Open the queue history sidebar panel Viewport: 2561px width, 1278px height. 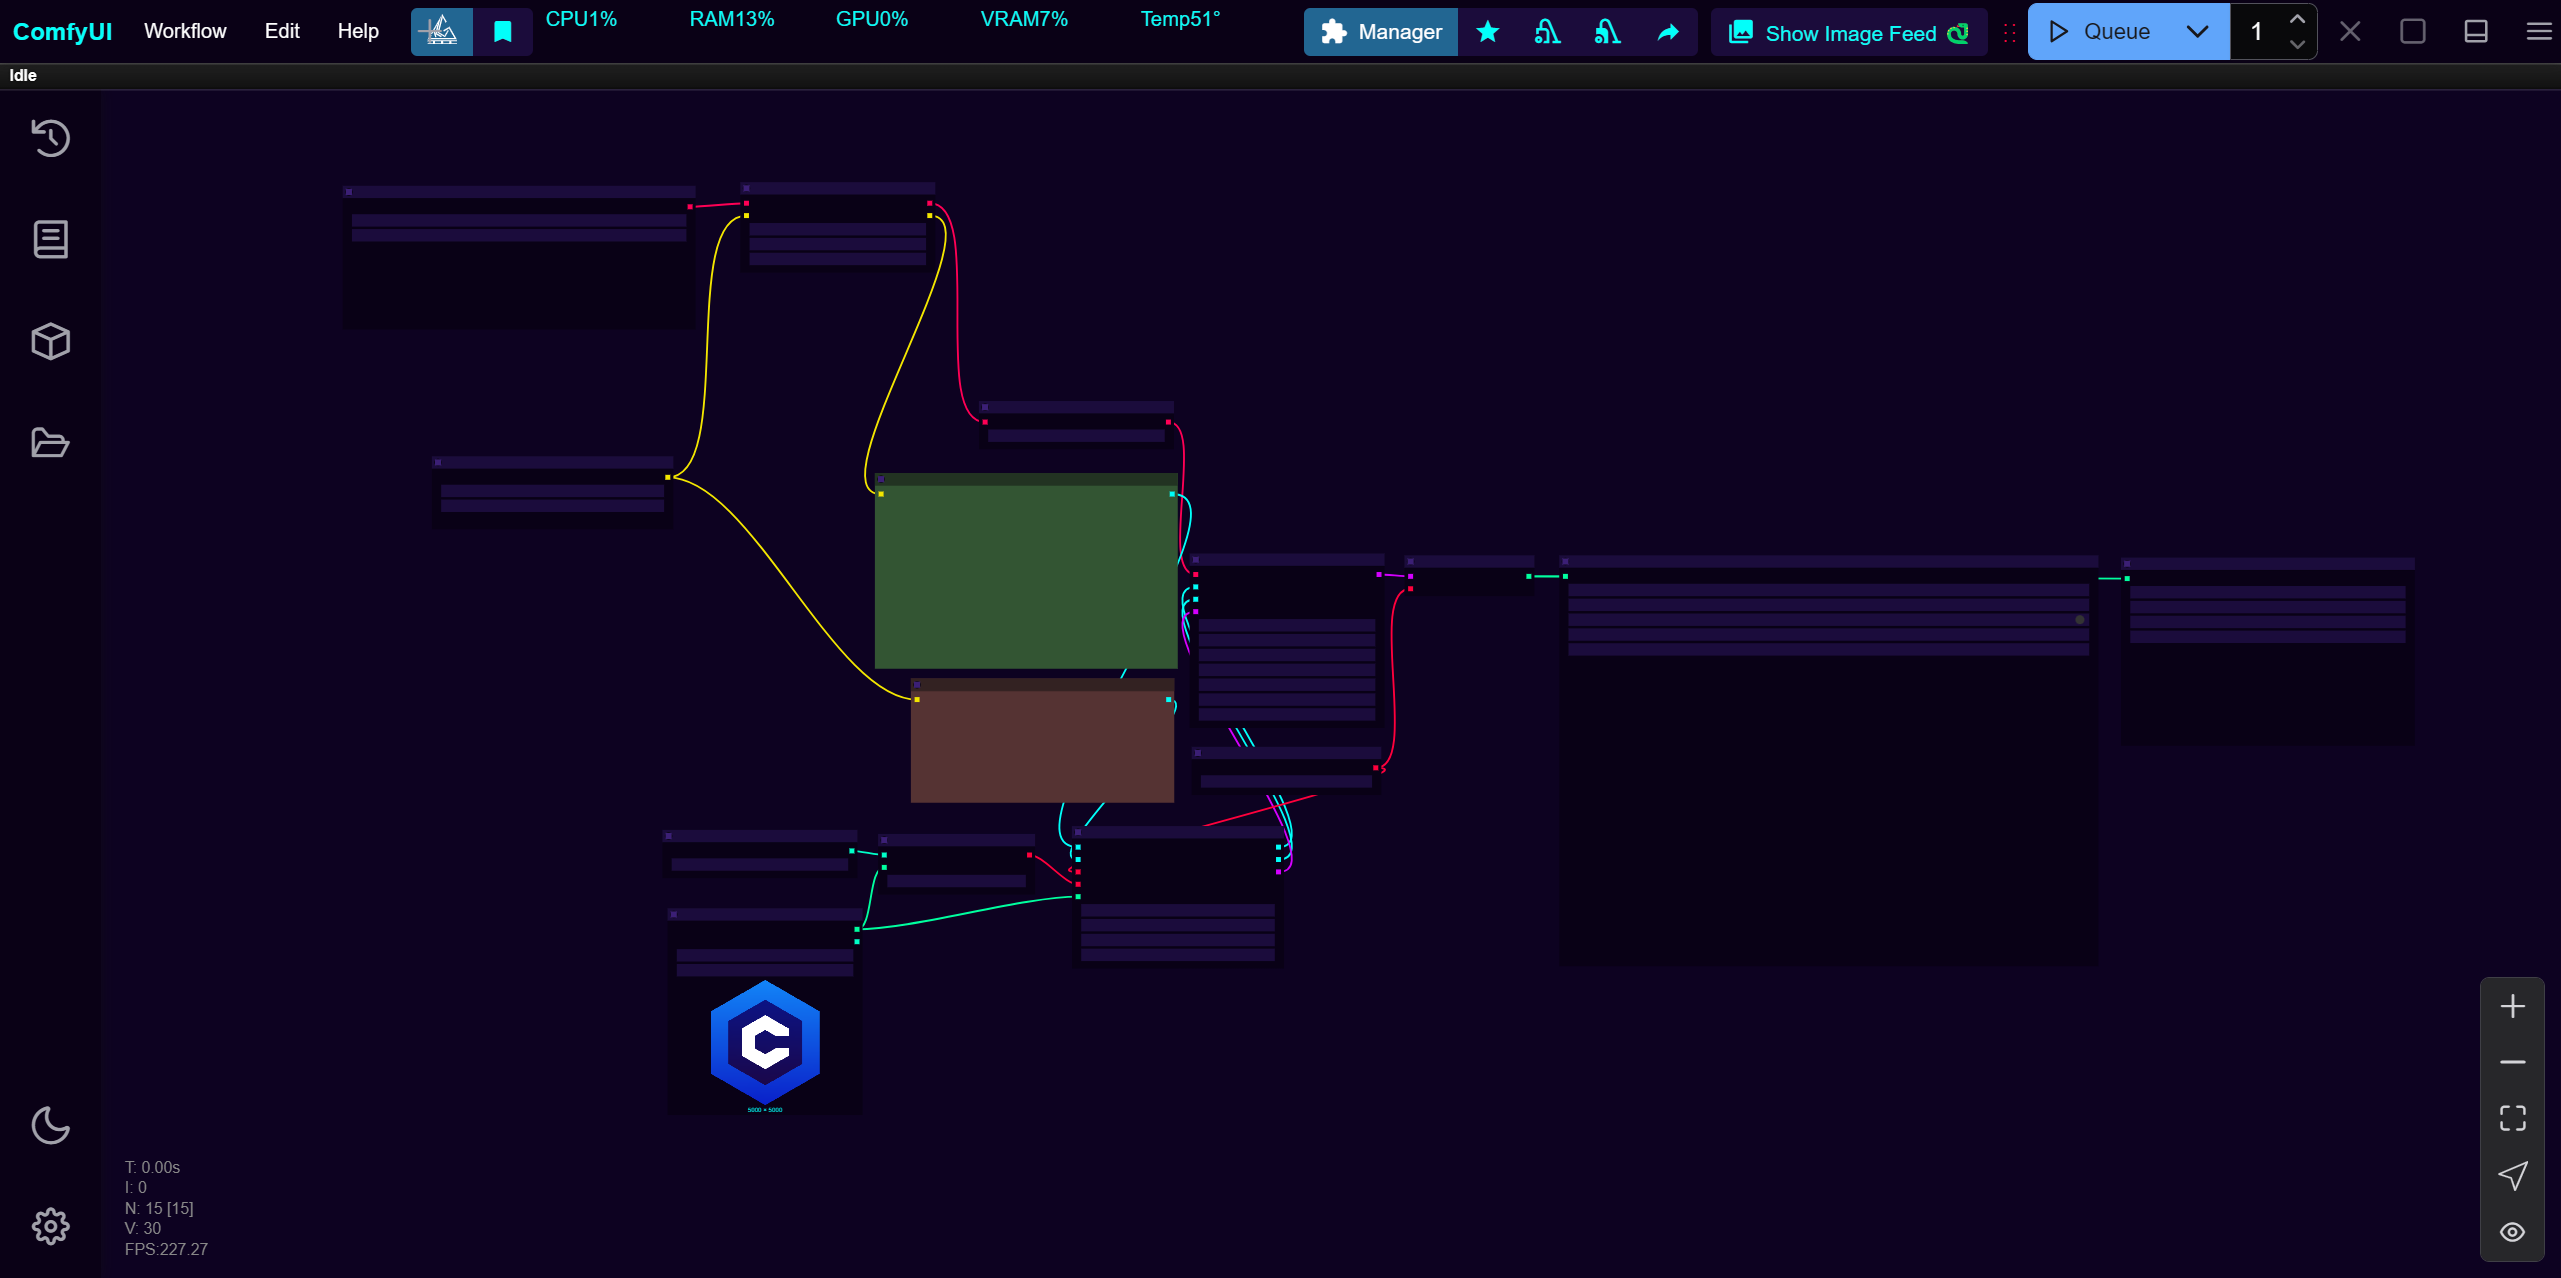pyautogui.click(x=50, y=138)
